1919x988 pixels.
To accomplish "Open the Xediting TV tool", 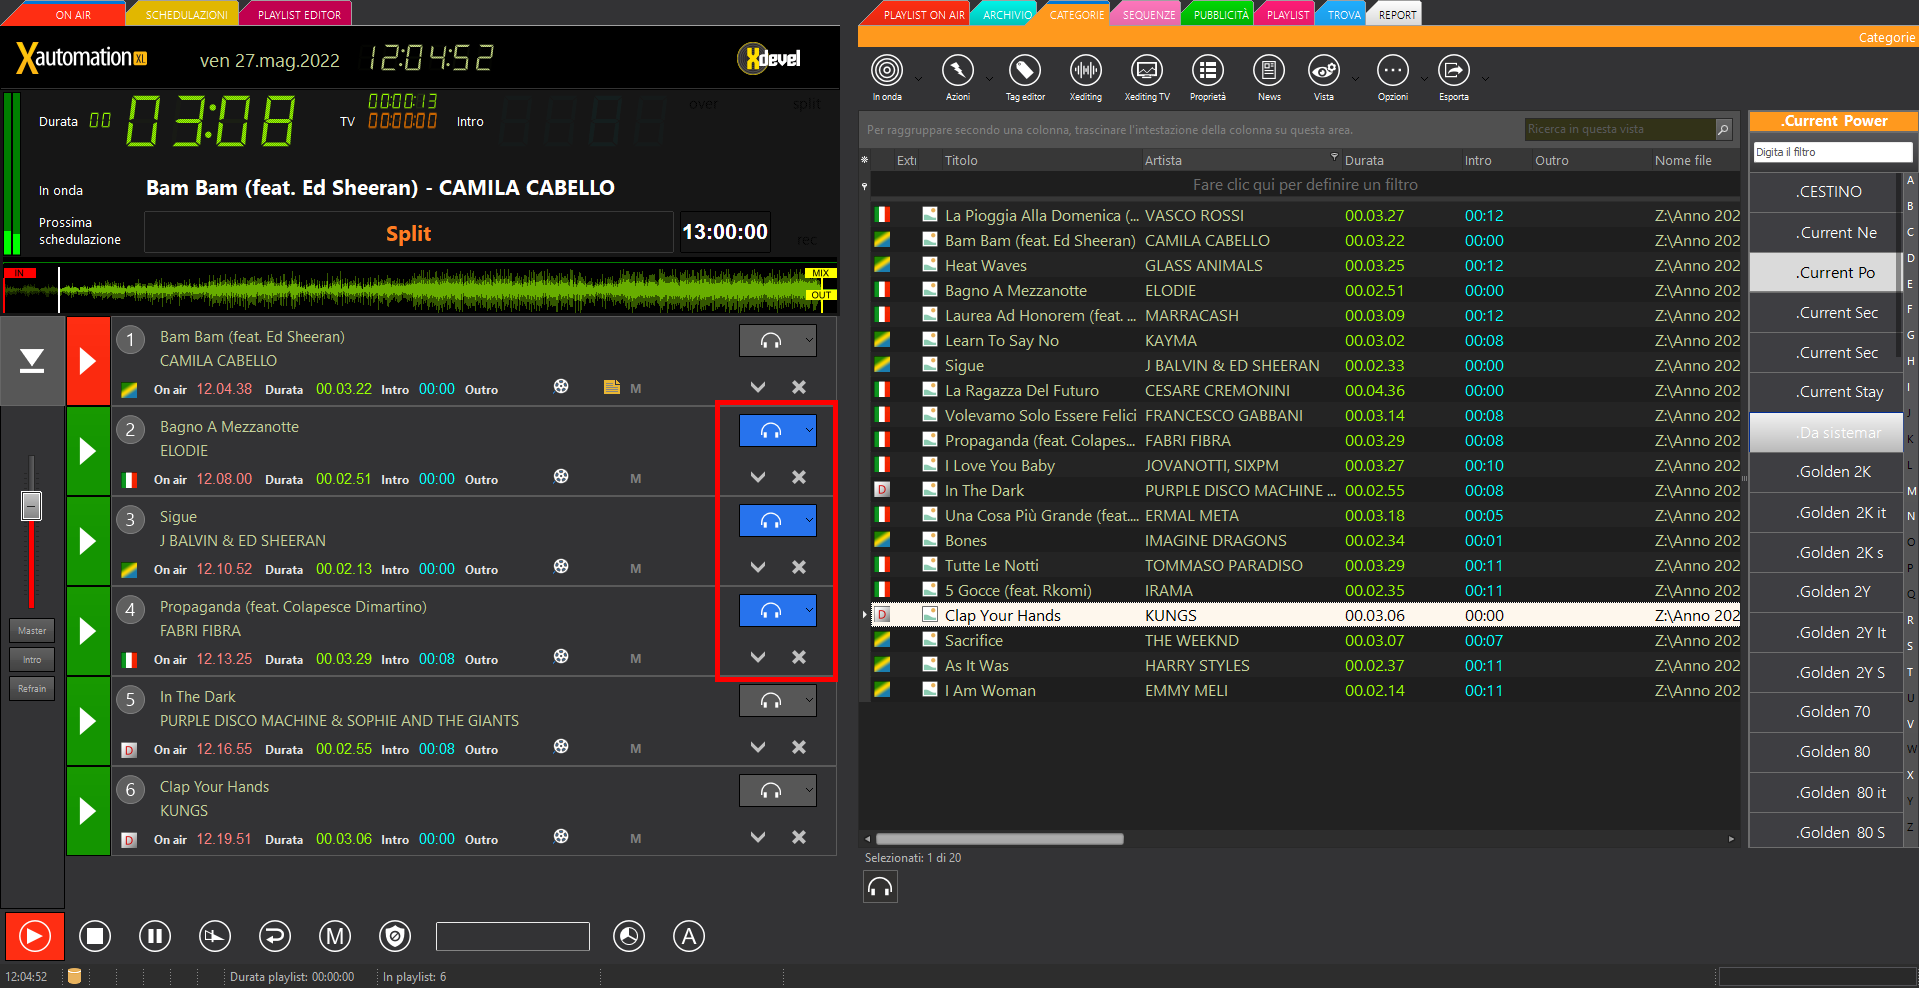I will tap(1147, 71).
